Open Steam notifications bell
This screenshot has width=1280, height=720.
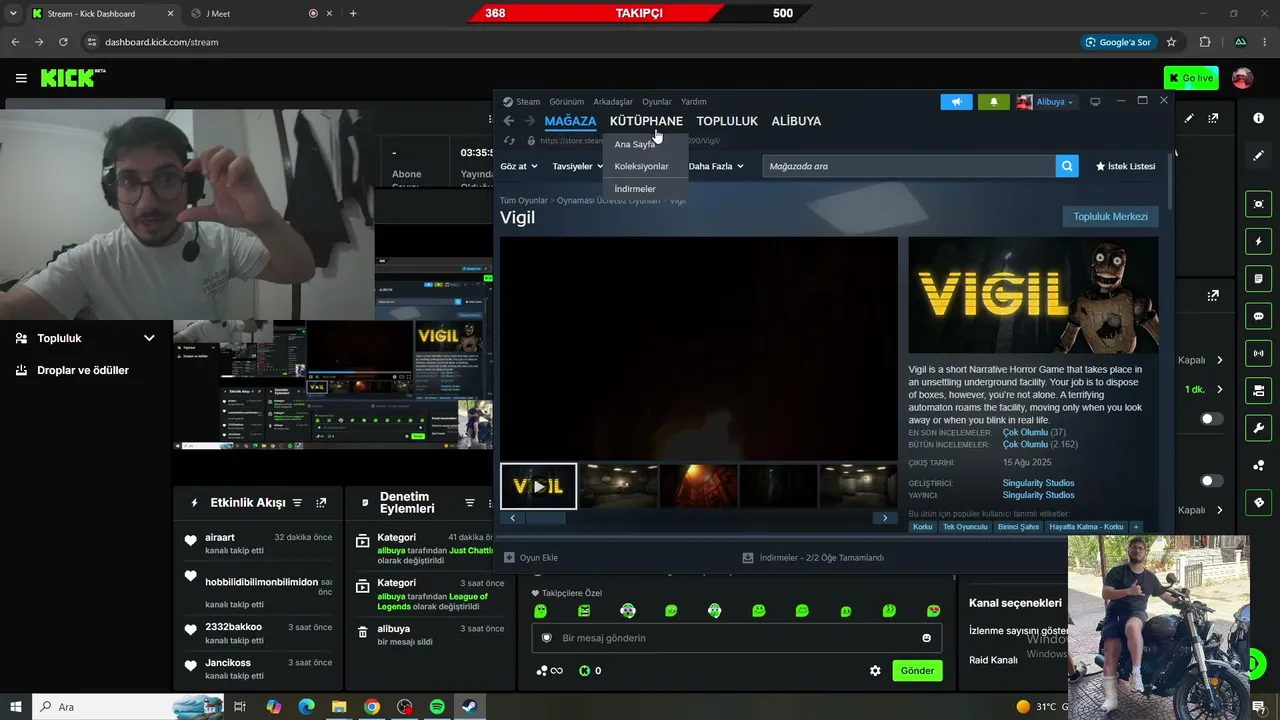(993, 102)
